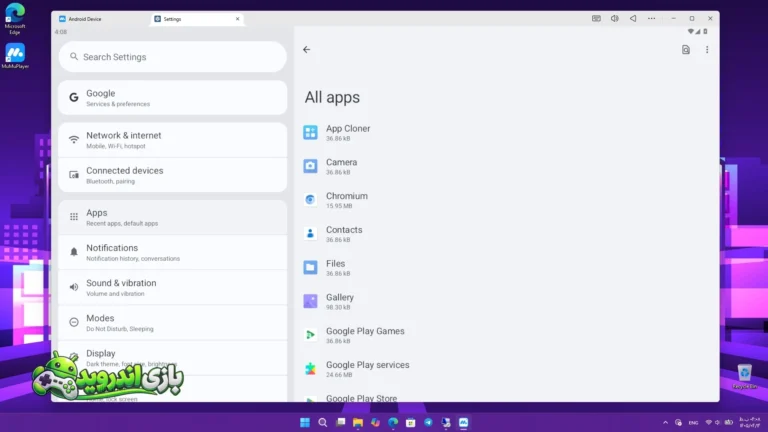The height and width of the screenshot is (432, 768).
Task: Open Sound & vibration settings
Action: 172,288
